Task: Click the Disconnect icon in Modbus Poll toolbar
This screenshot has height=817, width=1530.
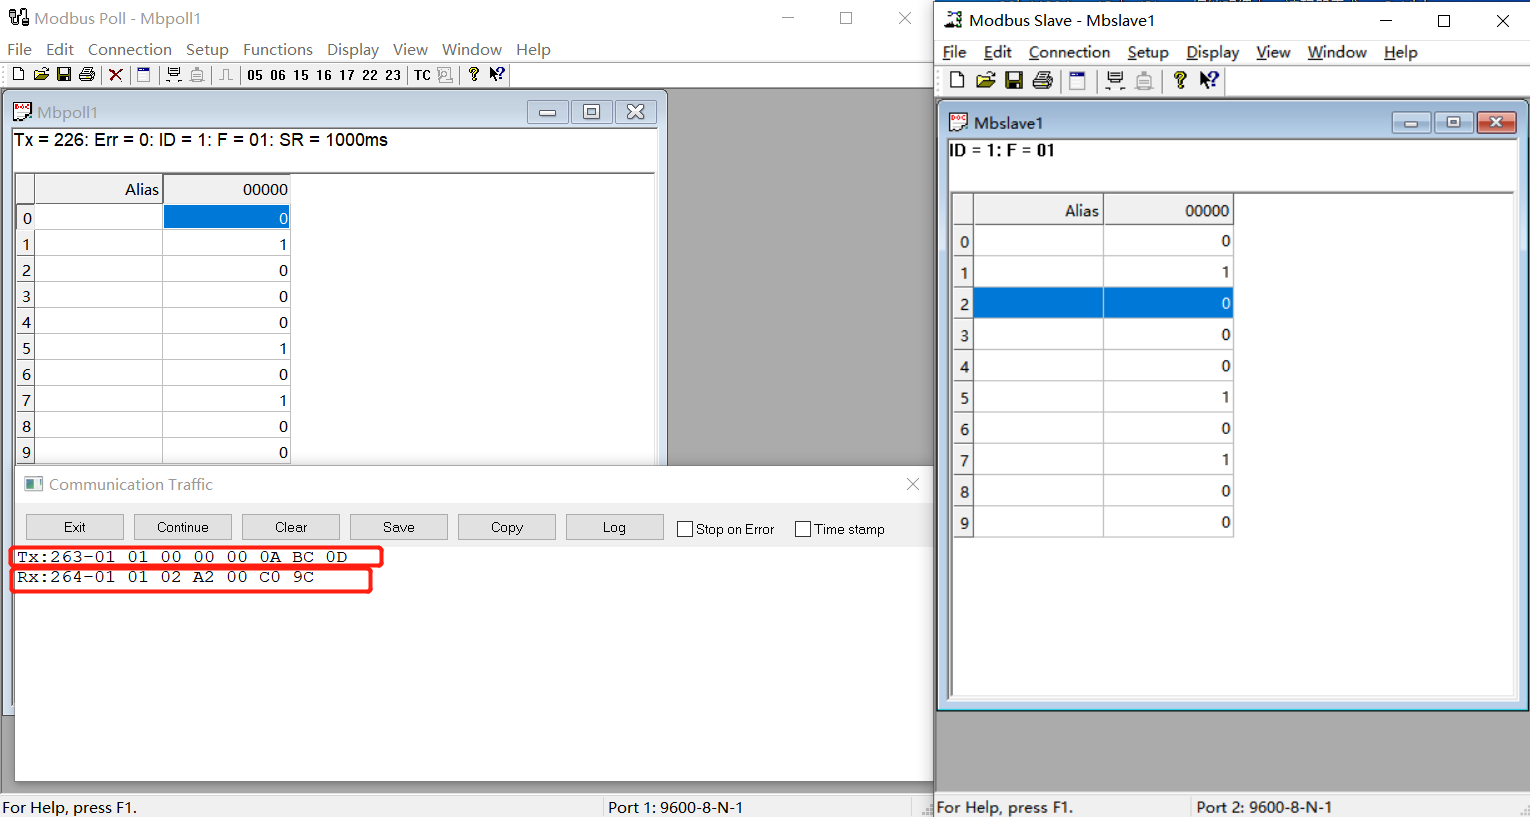Action: pos(197,74)
